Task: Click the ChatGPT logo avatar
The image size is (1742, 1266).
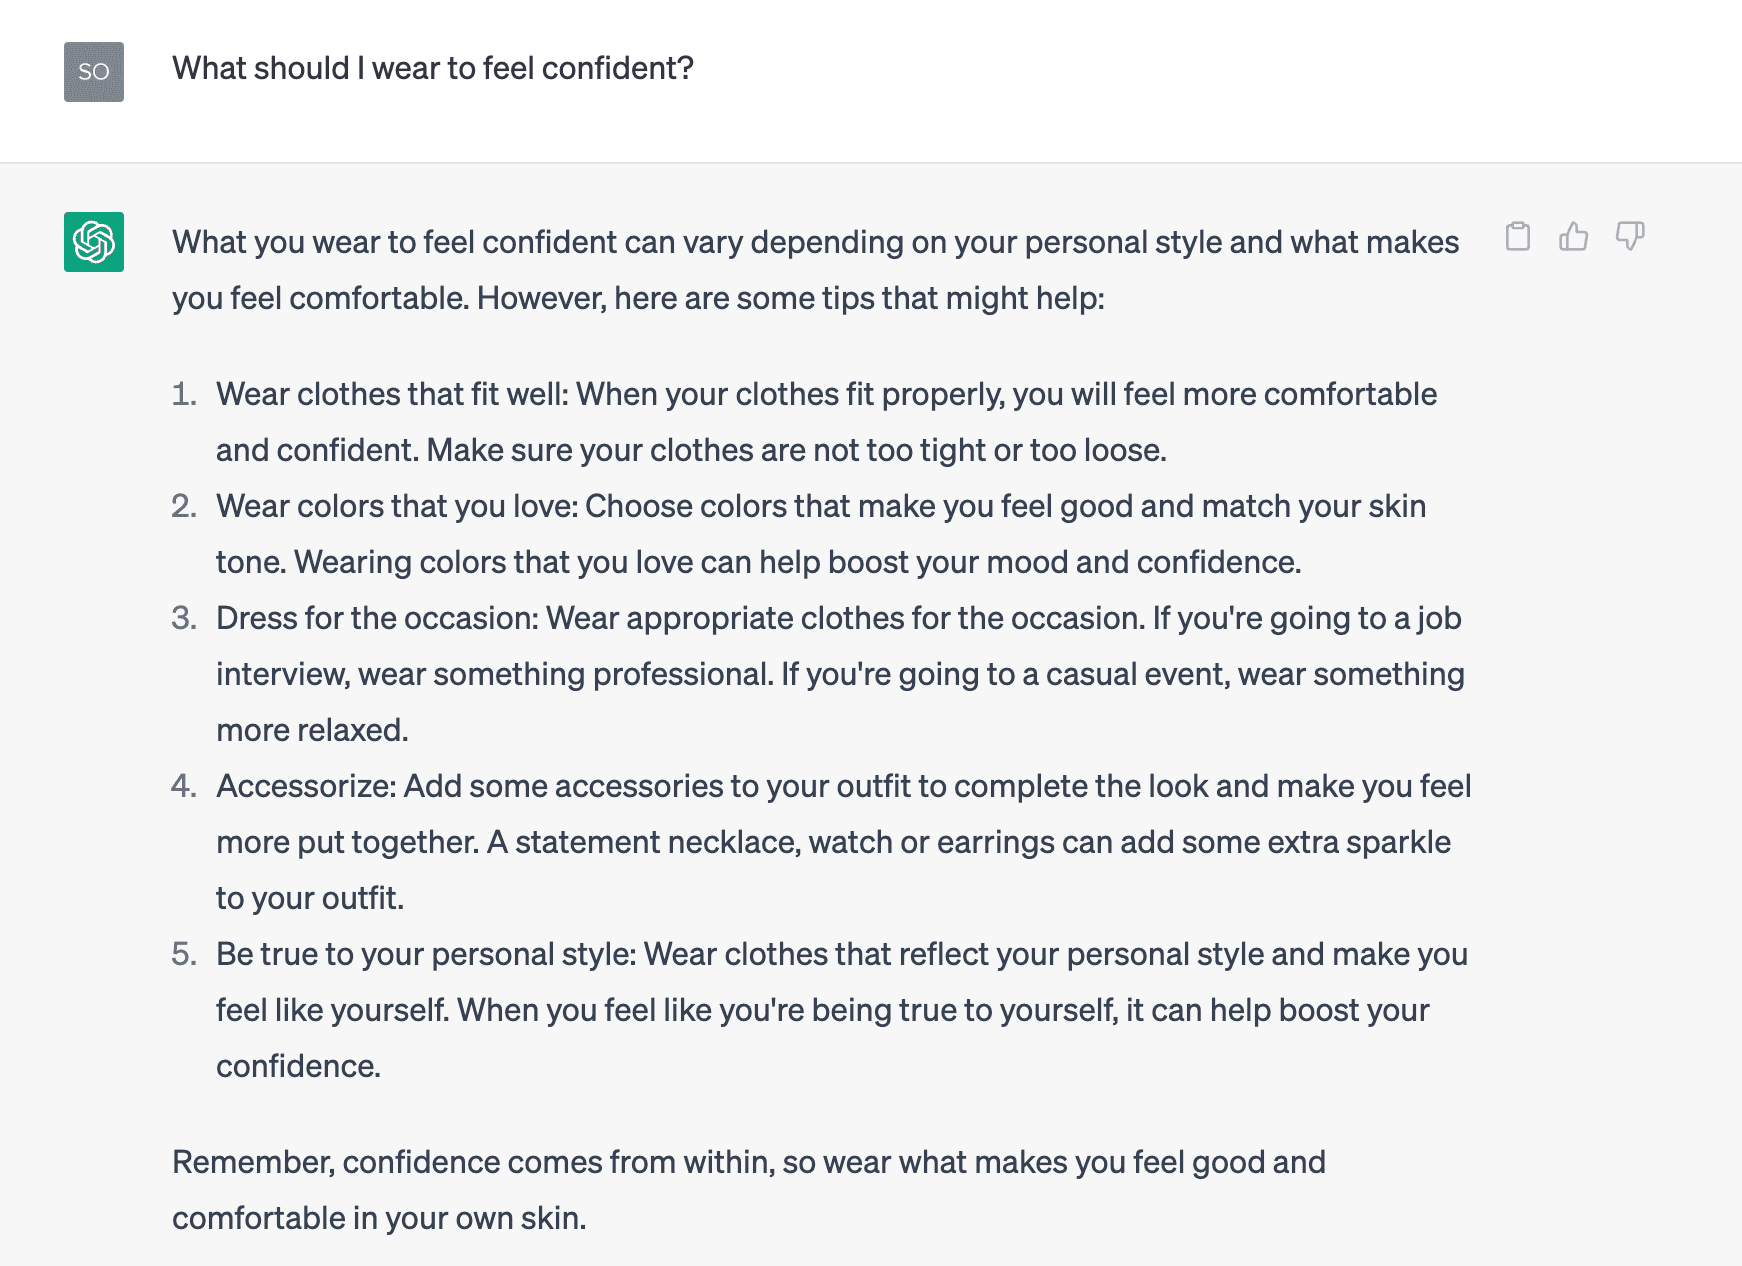Action: tap(94, 242)
